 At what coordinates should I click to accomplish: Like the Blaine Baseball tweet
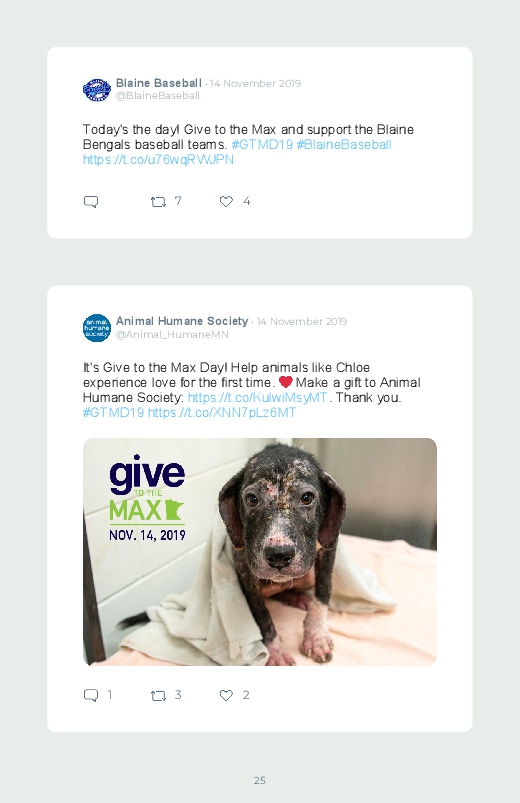(x=226, y=201)
